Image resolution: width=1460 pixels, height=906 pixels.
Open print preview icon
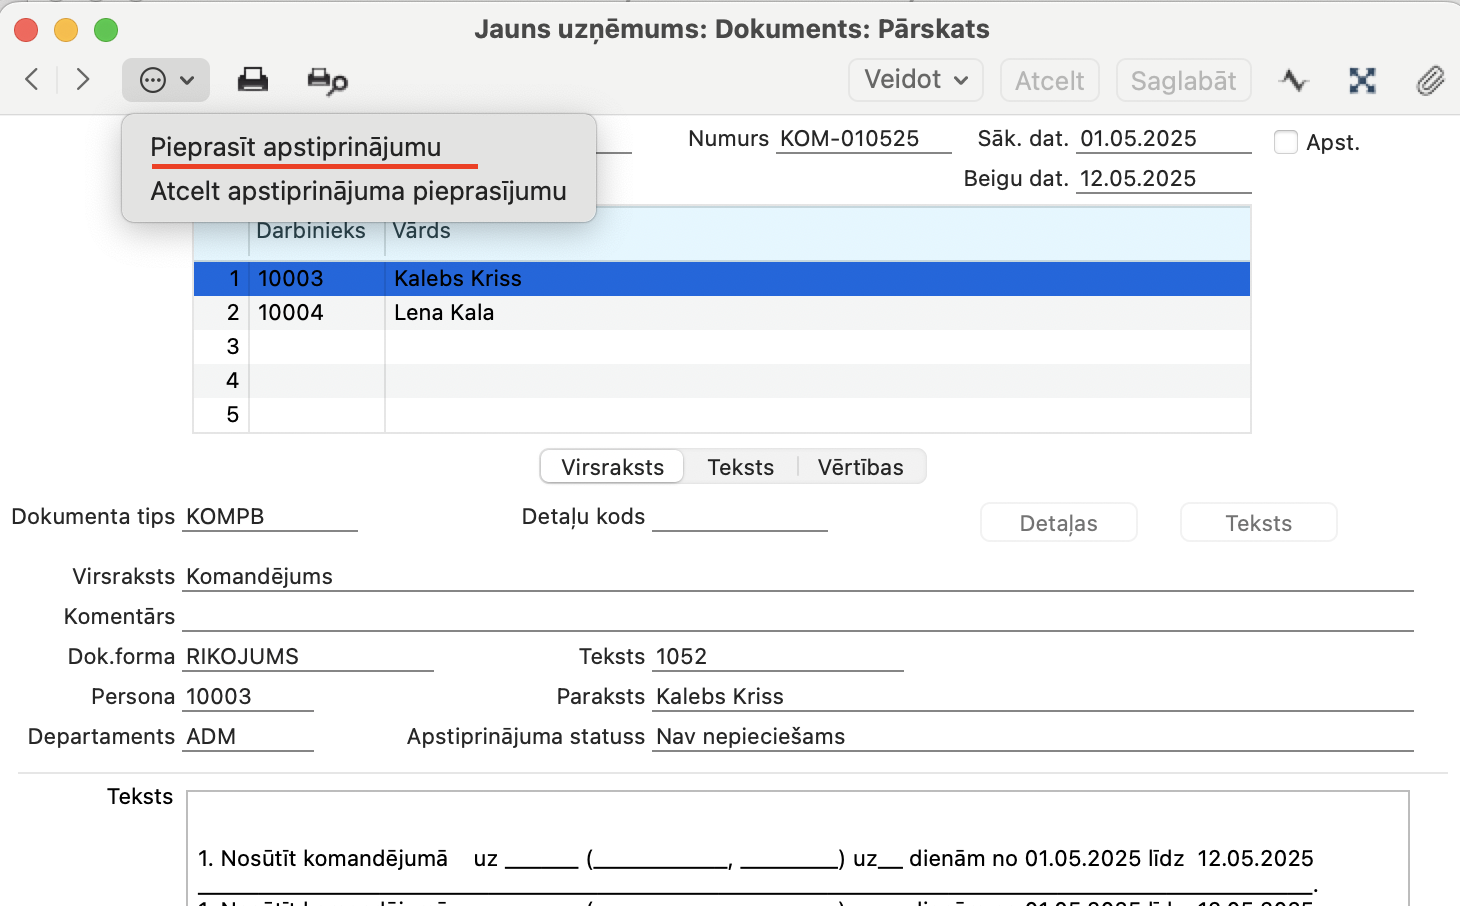[327, 80]
